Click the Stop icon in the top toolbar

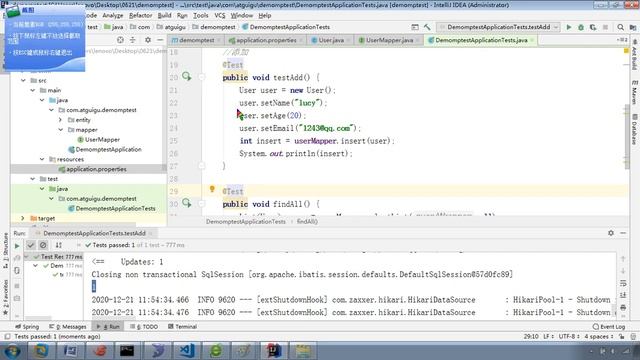[x=606, y=27]
